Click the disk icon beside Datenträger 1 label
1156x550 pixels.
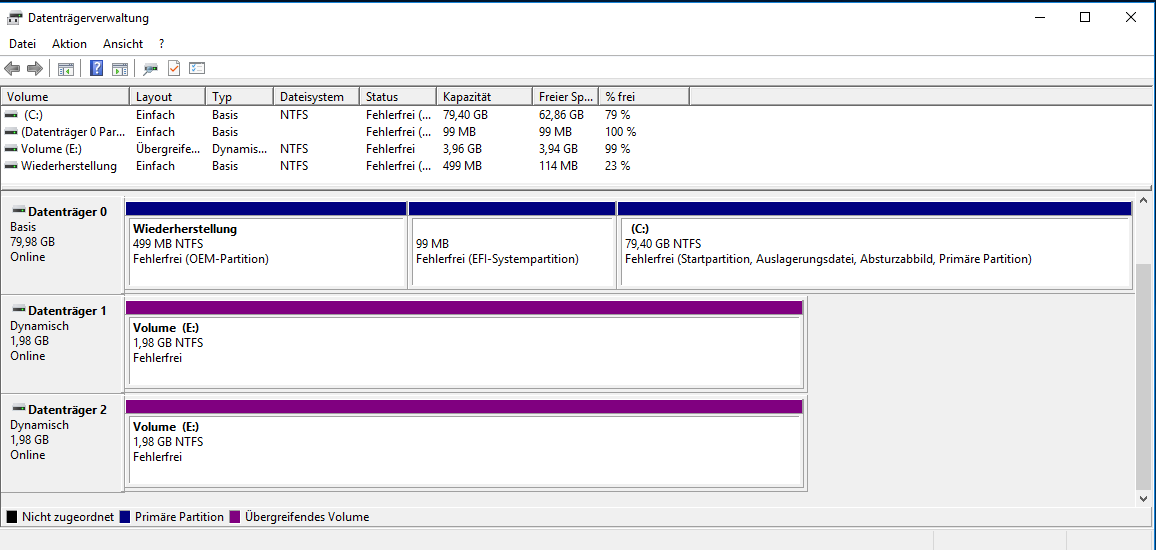click(18, 310)
